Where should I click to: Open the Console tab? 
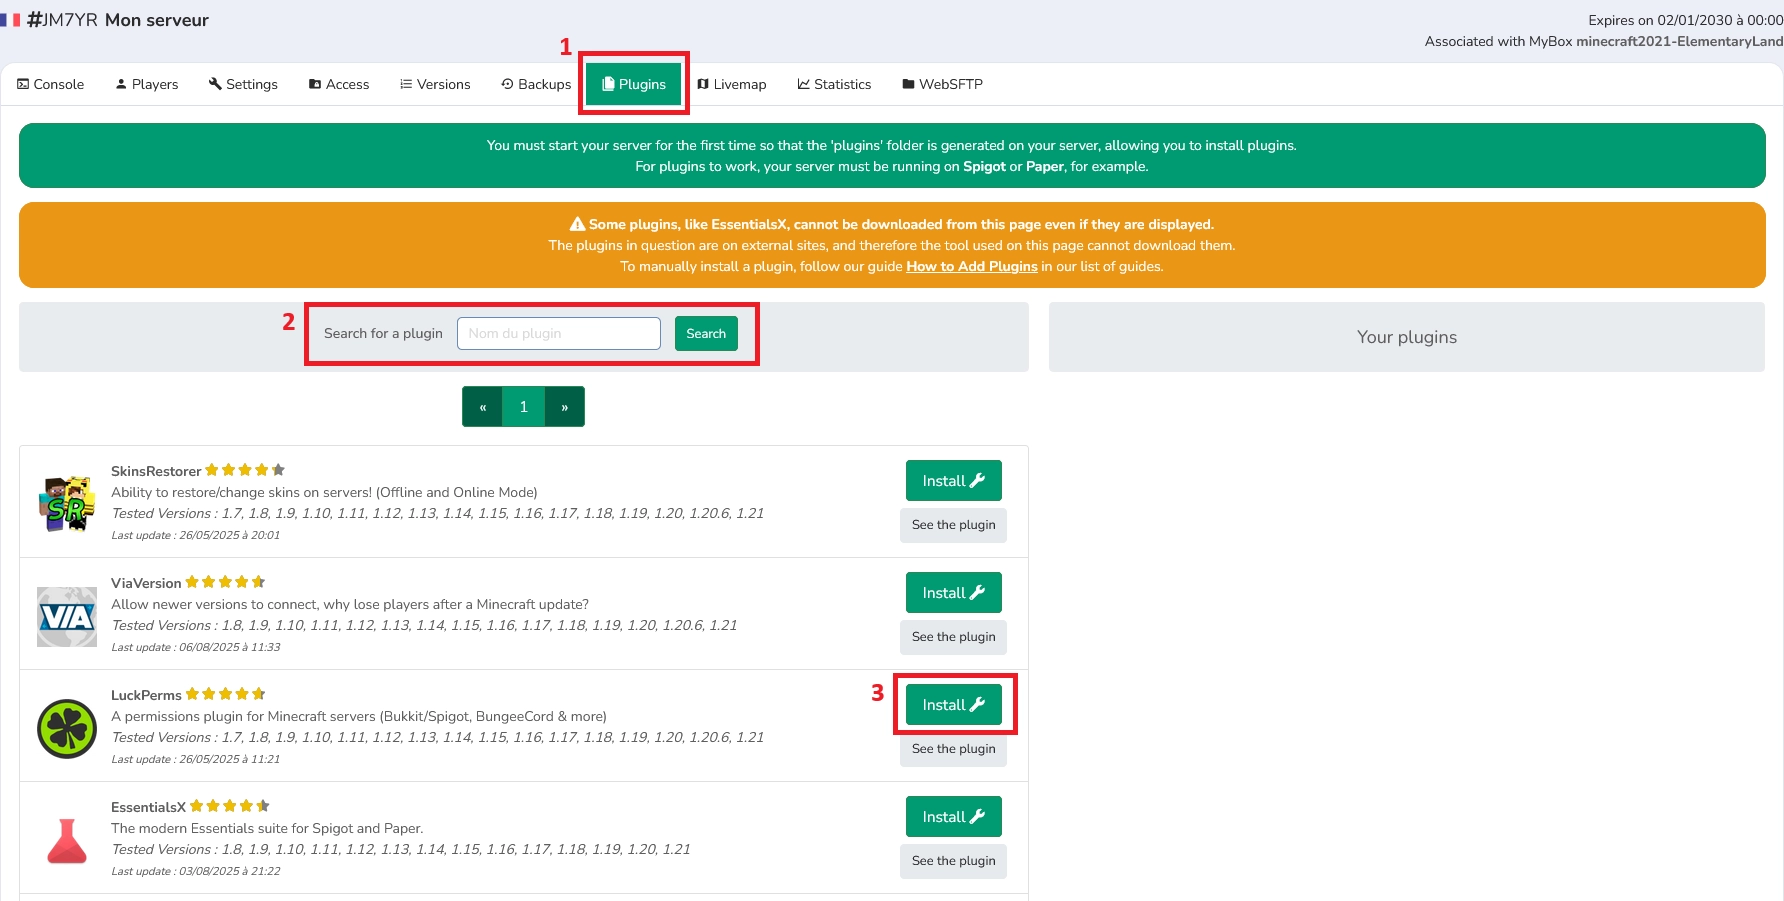[x=51, y=84]
